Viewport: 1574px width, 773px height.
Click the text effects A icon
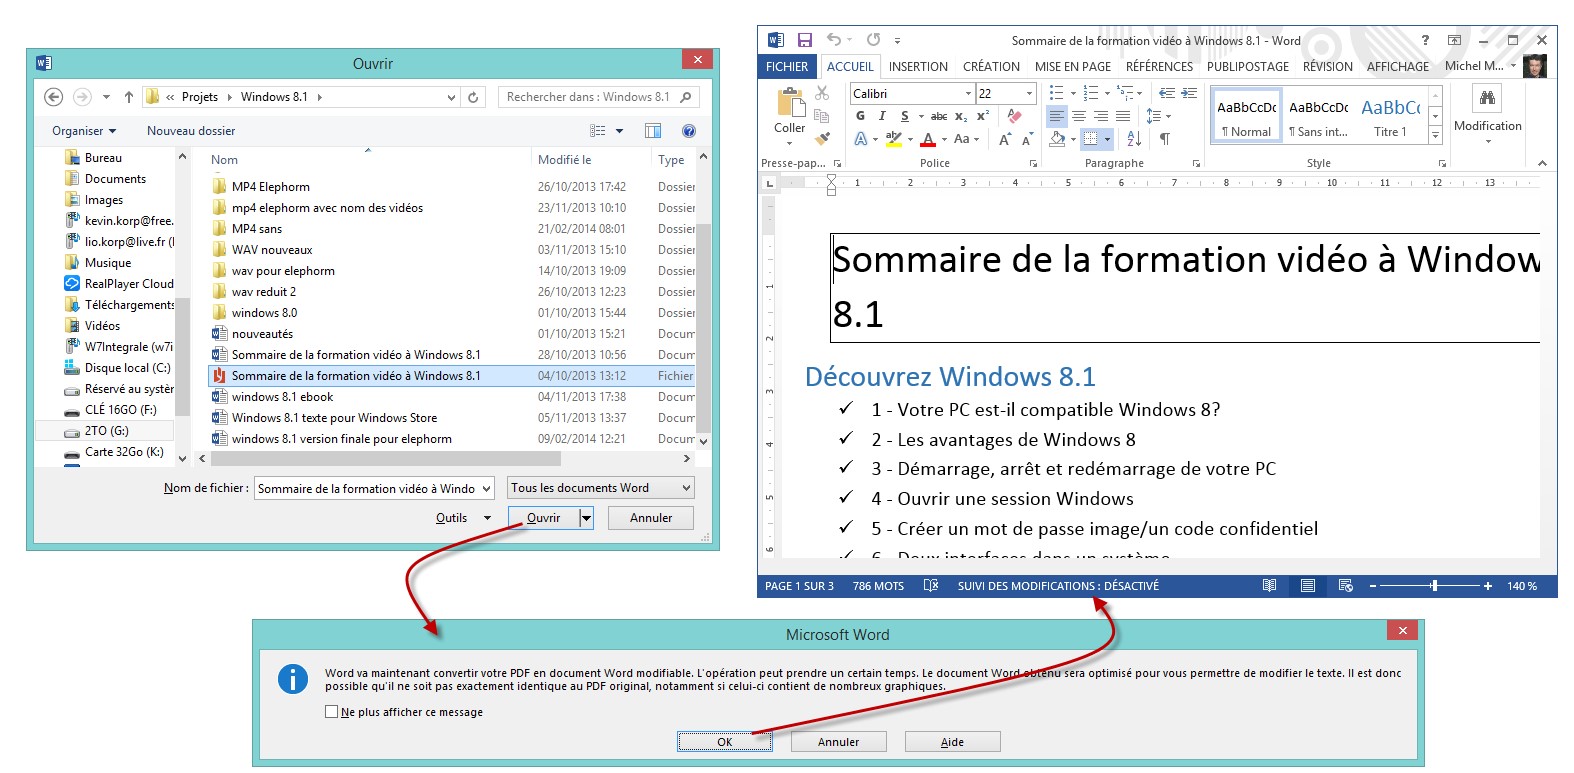click(x=860, y=139)
